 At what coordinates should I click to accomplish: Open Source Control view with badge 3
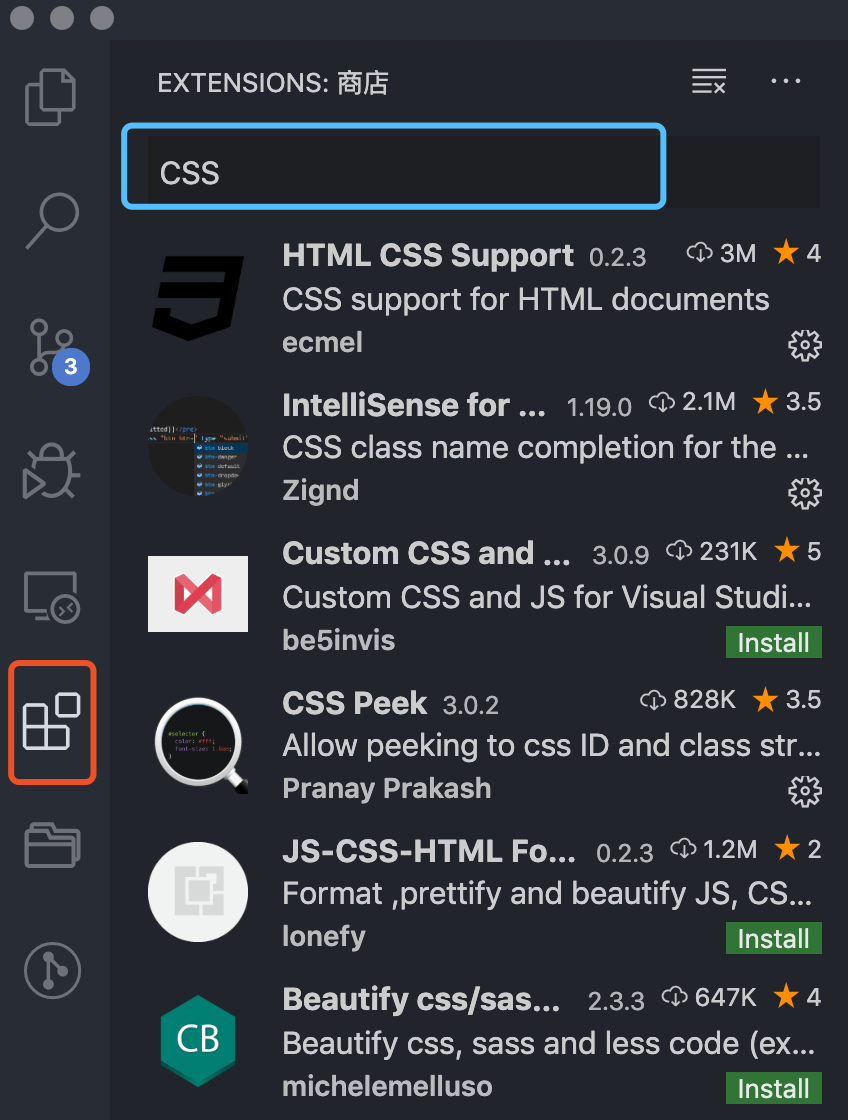click(x=52, y=348)
